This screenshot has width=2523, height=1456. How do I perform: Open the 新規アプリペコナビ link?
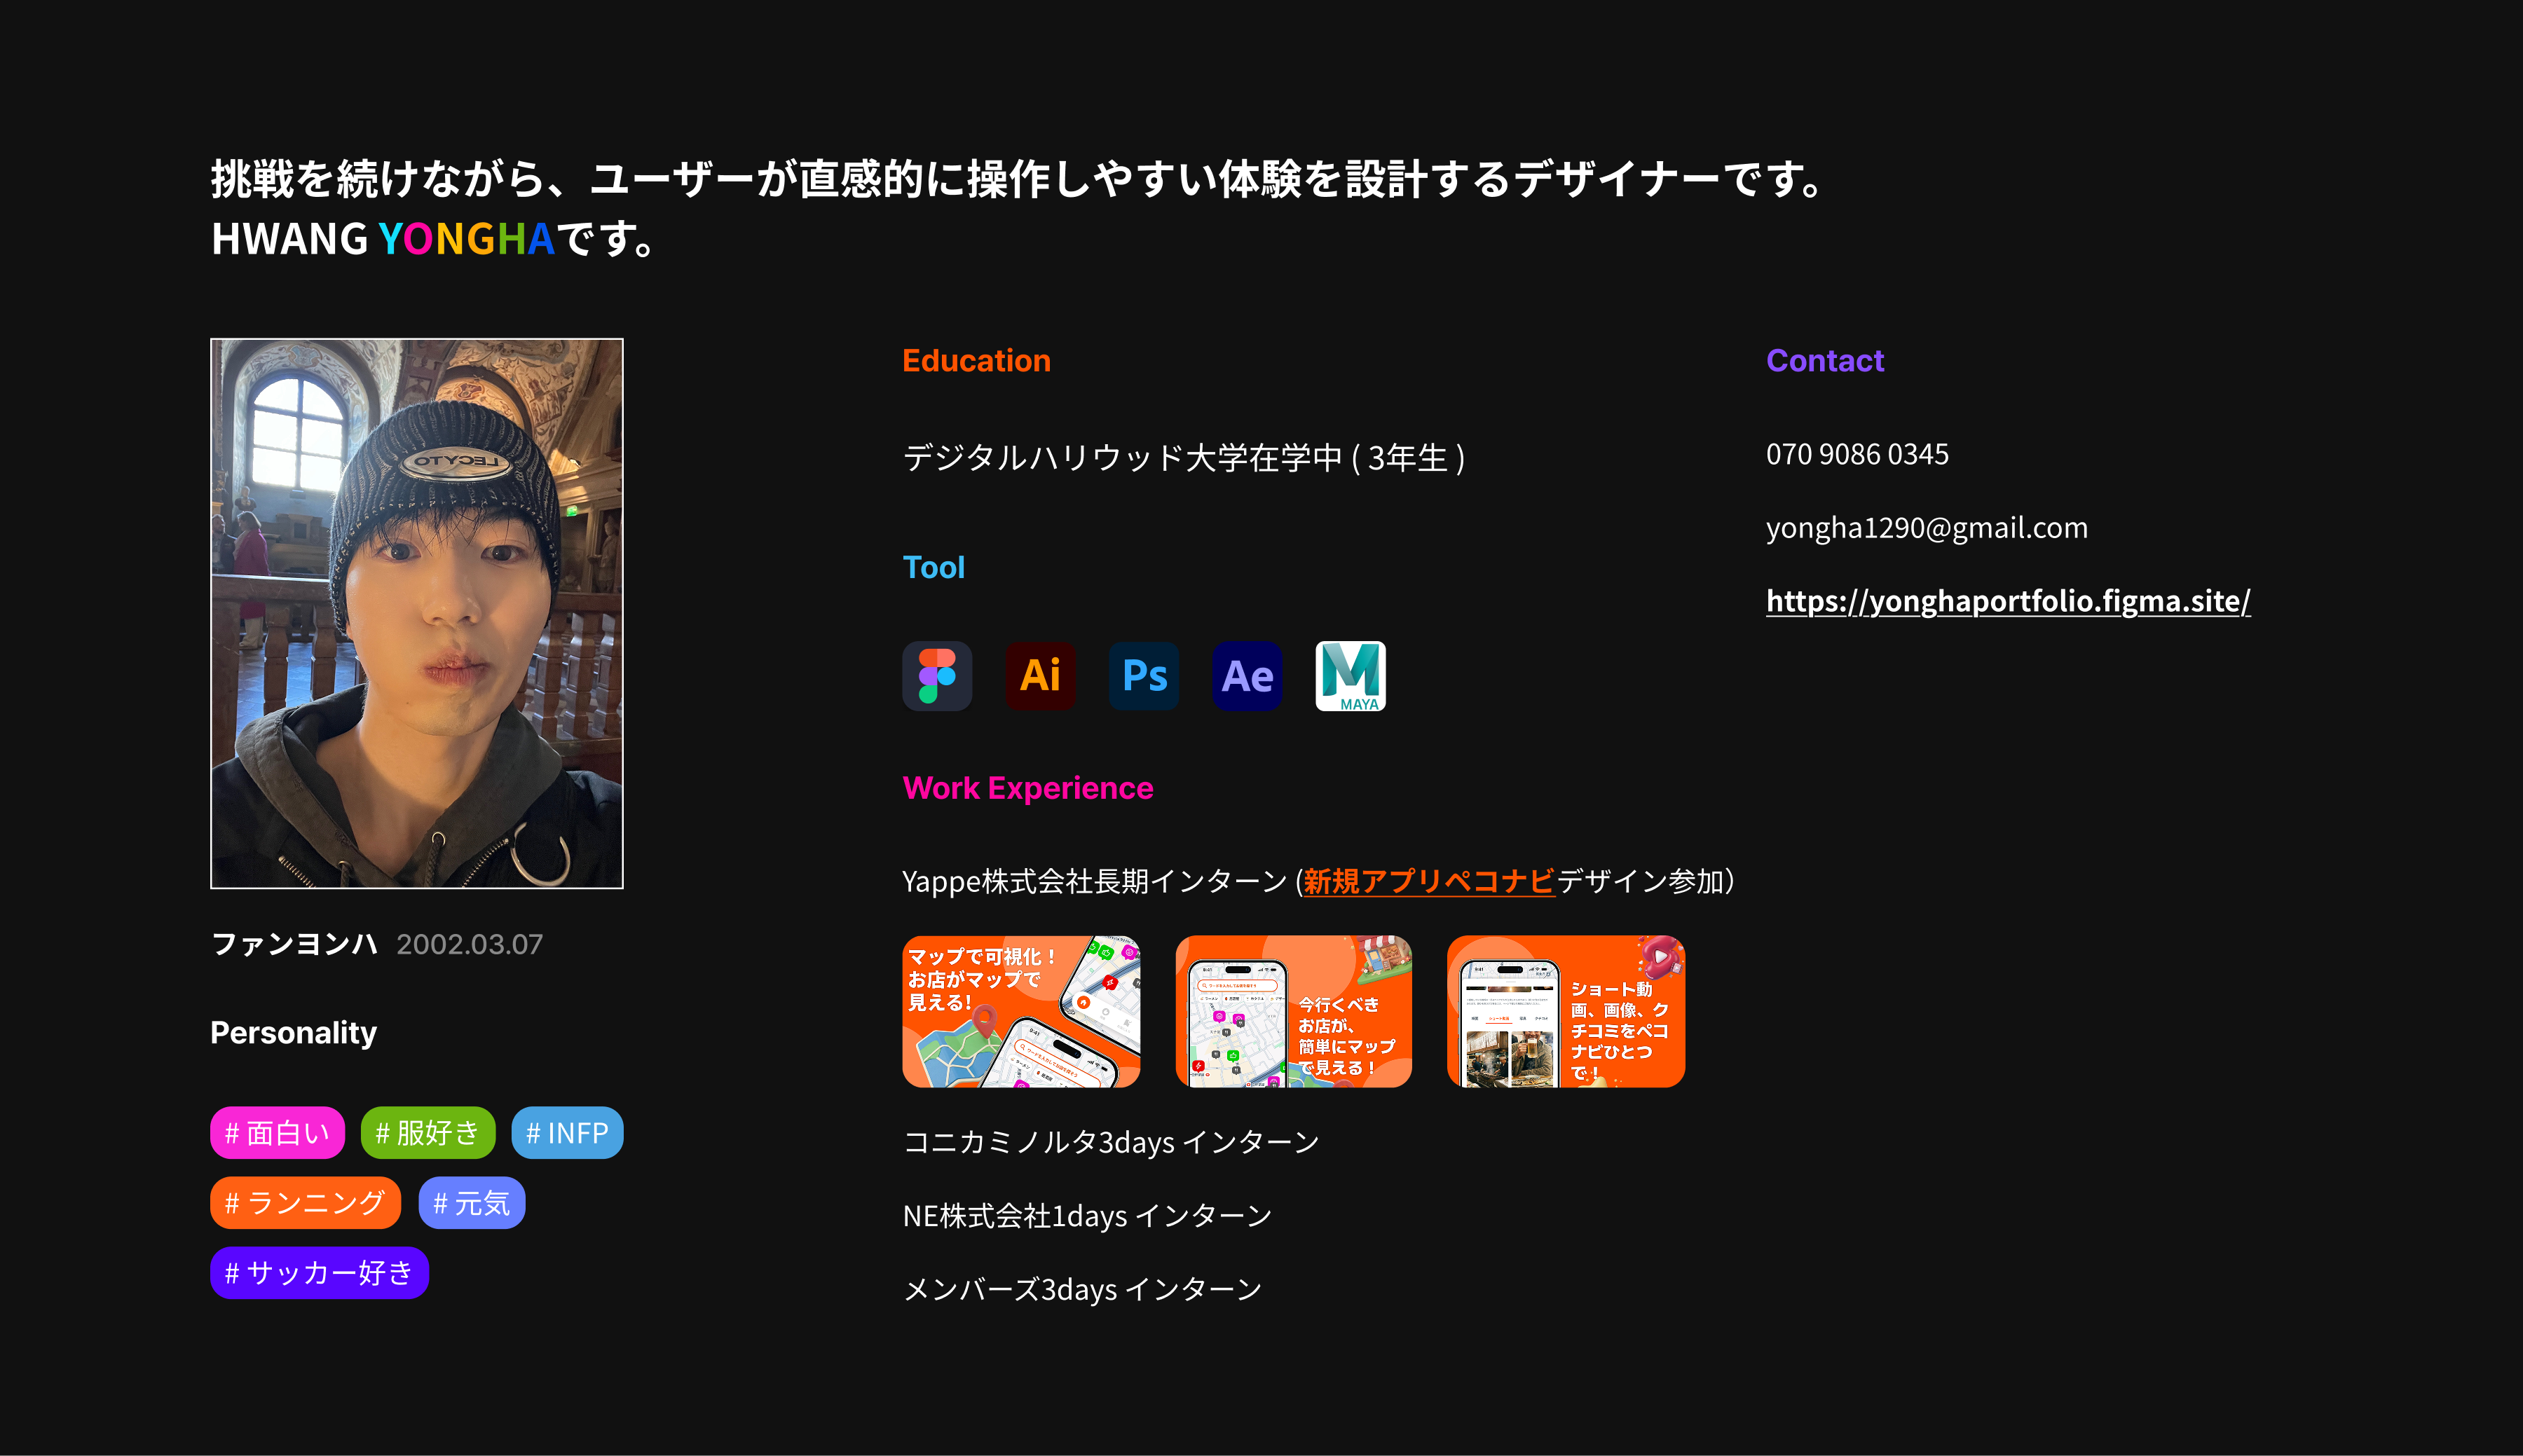[1428, 881]
